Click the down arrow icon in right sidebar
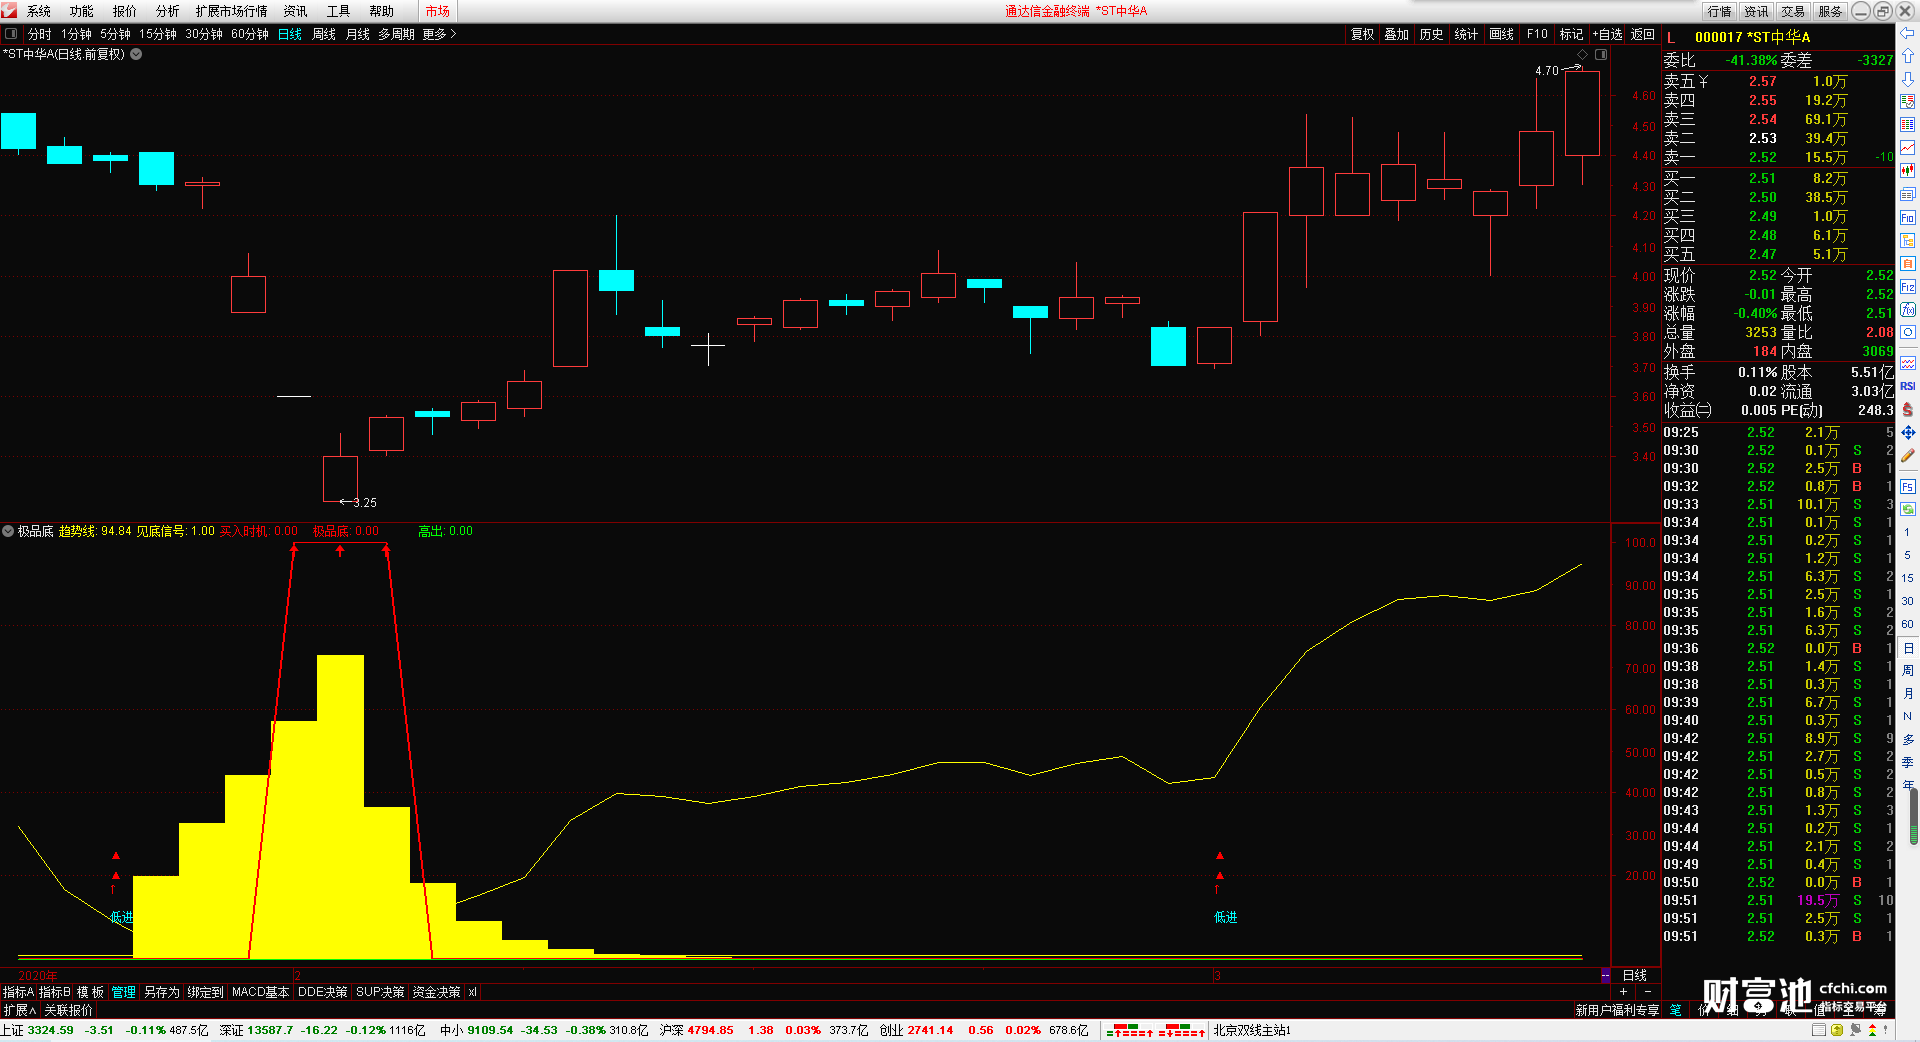Image resolution: width=1920 pixels, height=1042 pixels. point(1908,79)
